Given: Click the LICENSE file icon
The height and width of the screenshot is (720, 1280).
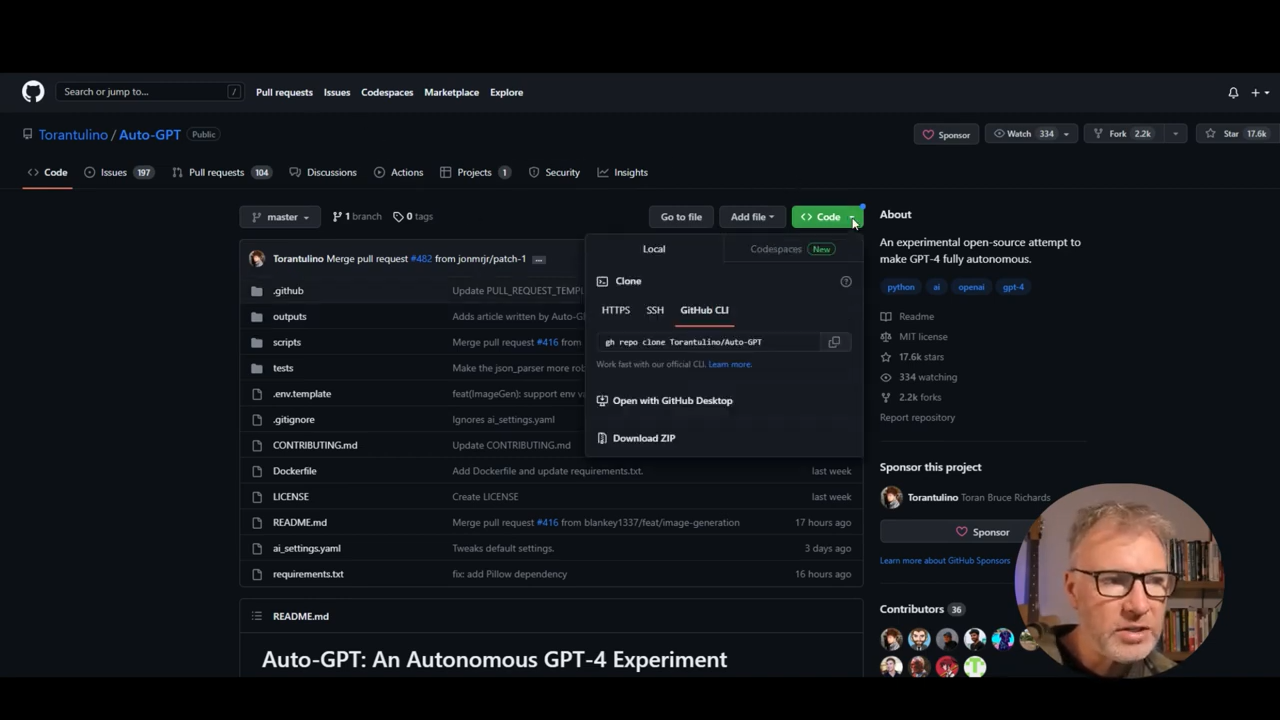Looking at the screenshot, I should pyautogui.click(x=257, y=497).
